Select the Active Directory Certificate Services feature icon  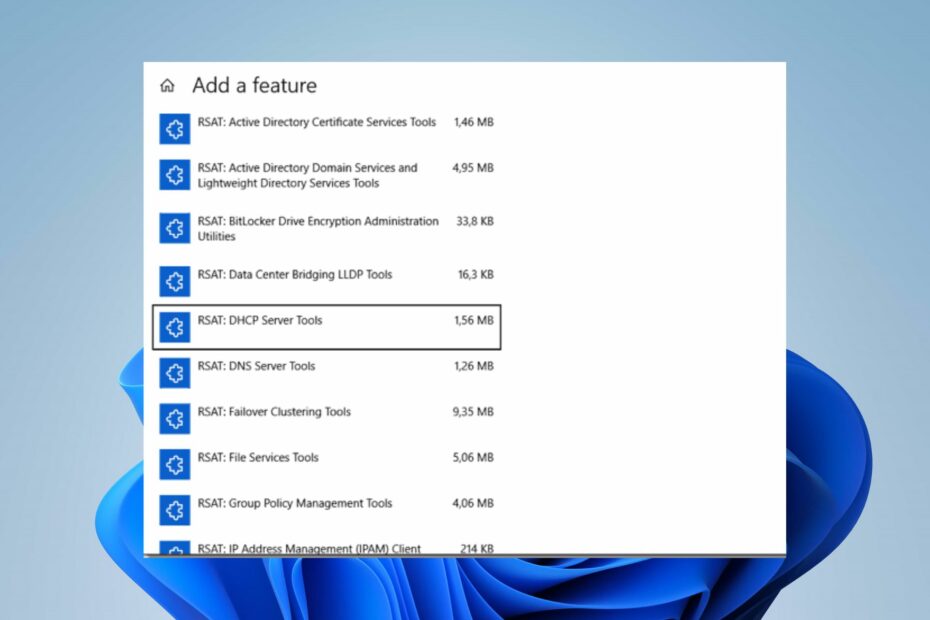174,129
